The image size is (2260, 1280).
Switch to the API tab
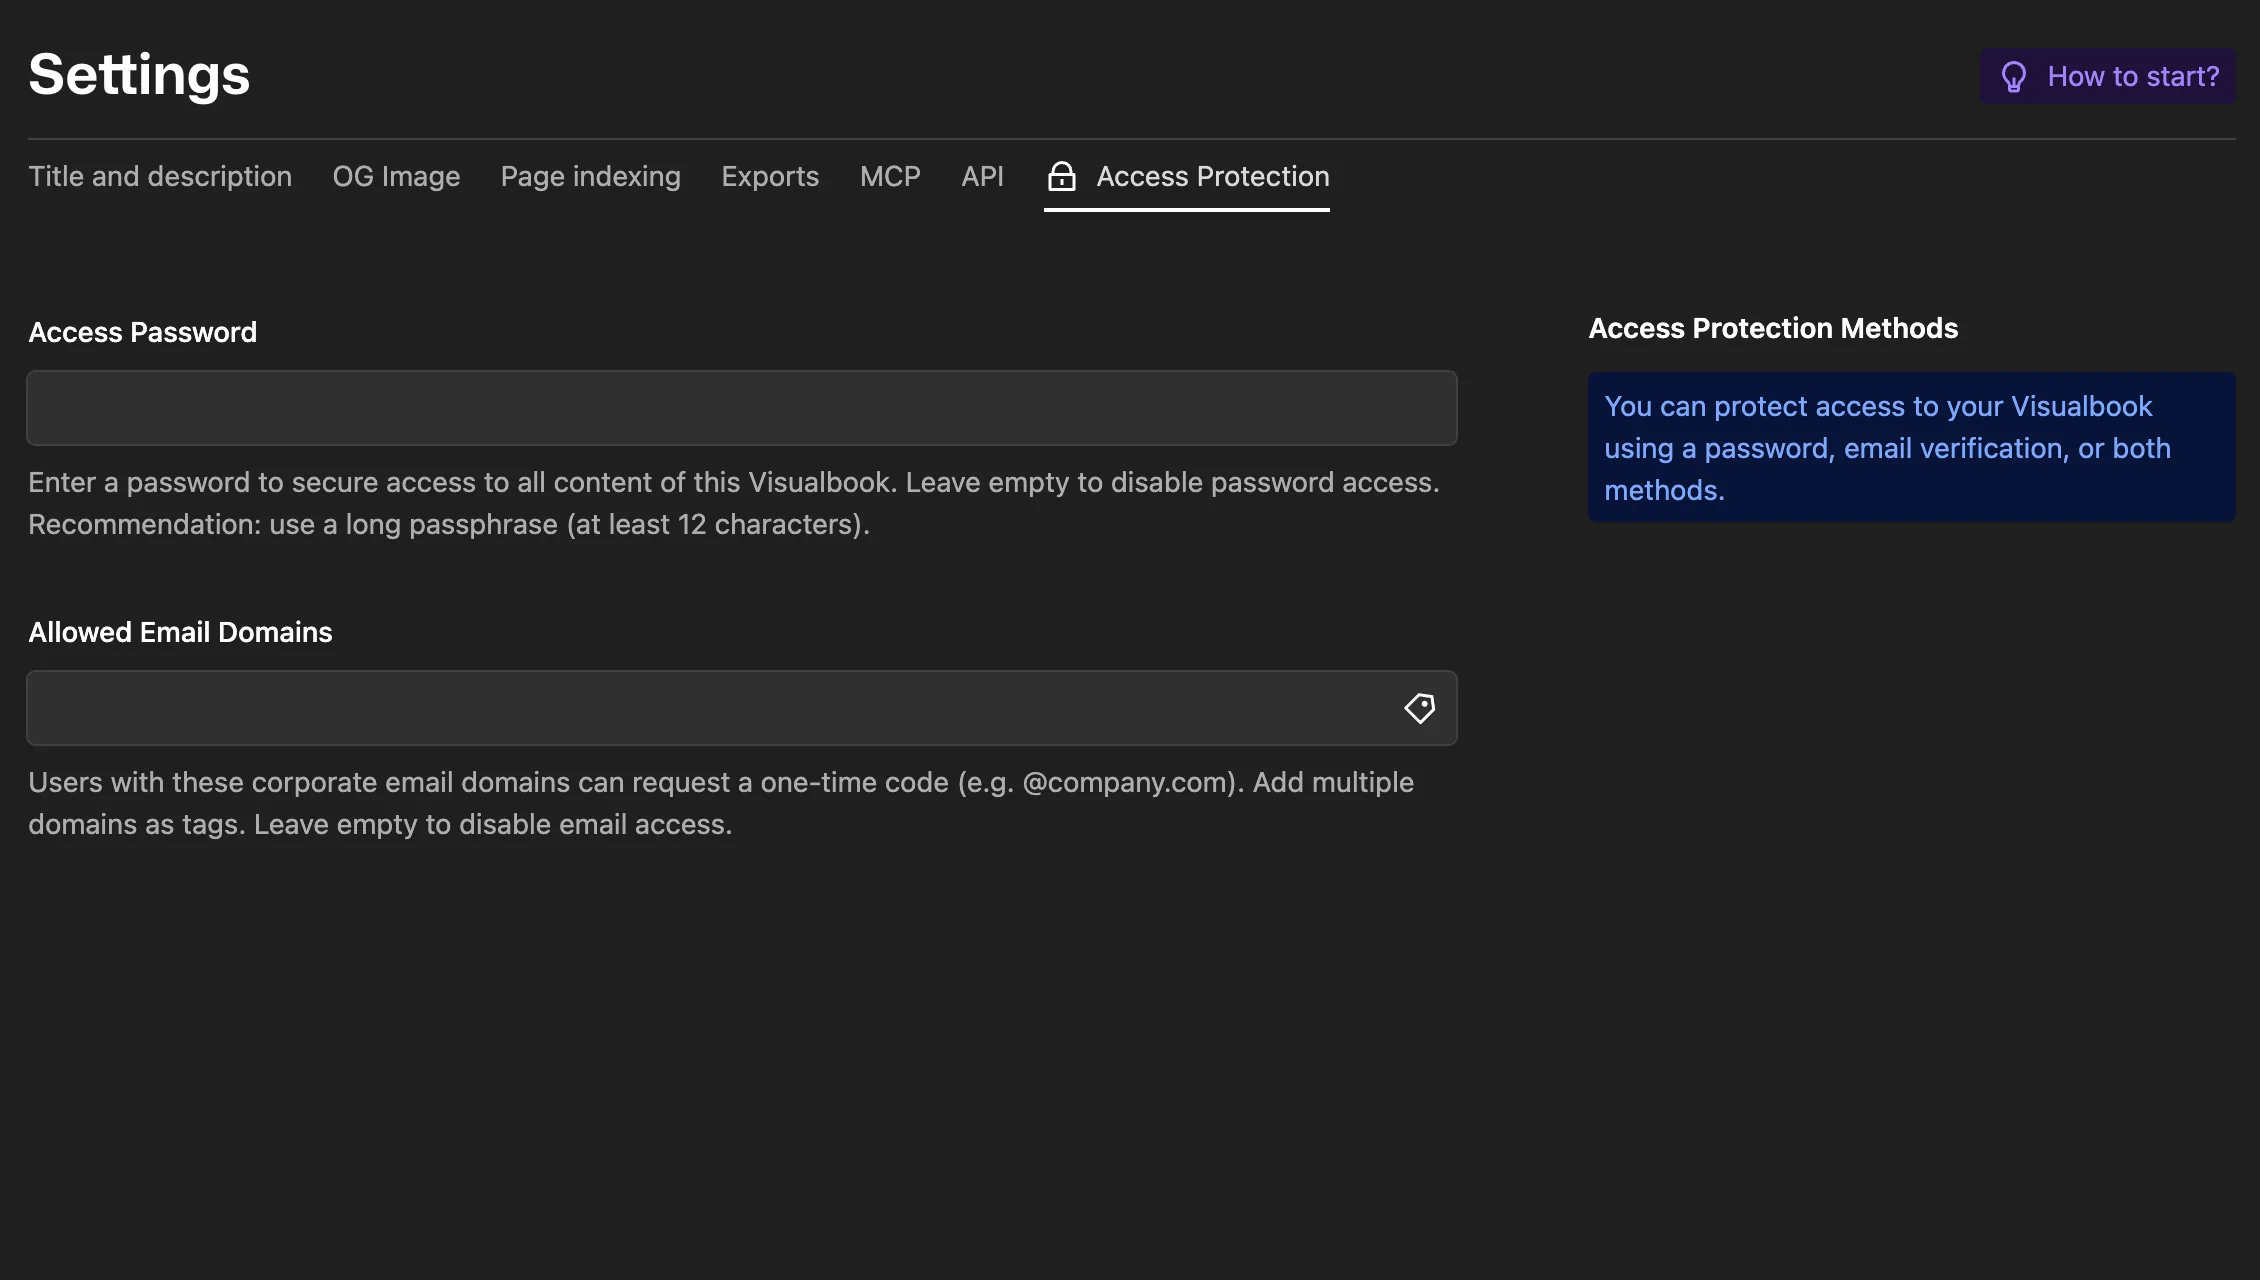click(982, 177)
